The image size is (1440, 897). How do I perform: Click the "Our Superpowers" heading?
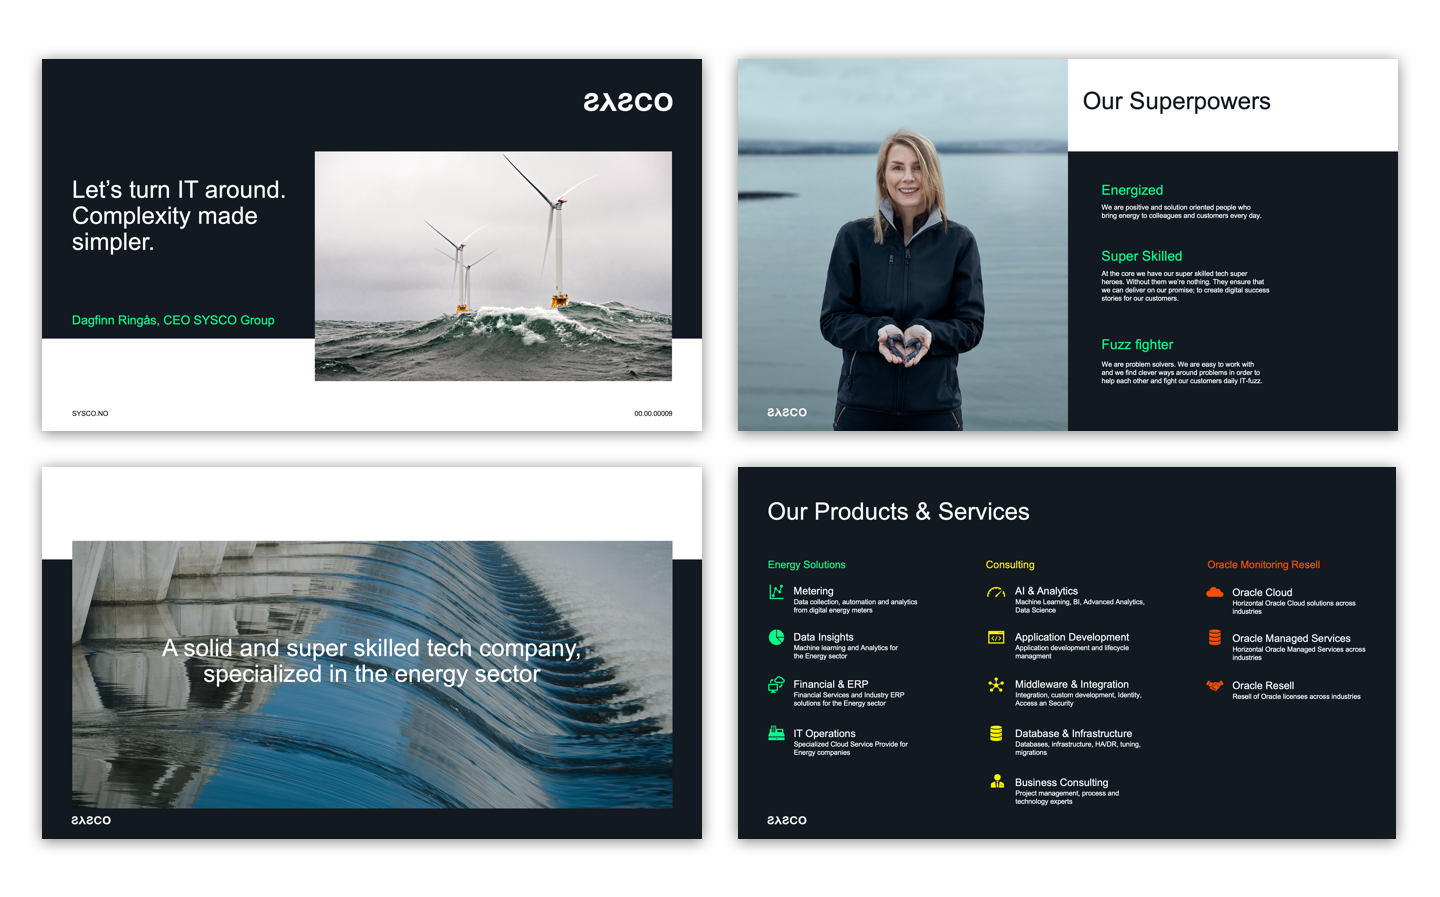pyautogui.click(x=1176, y=101)
